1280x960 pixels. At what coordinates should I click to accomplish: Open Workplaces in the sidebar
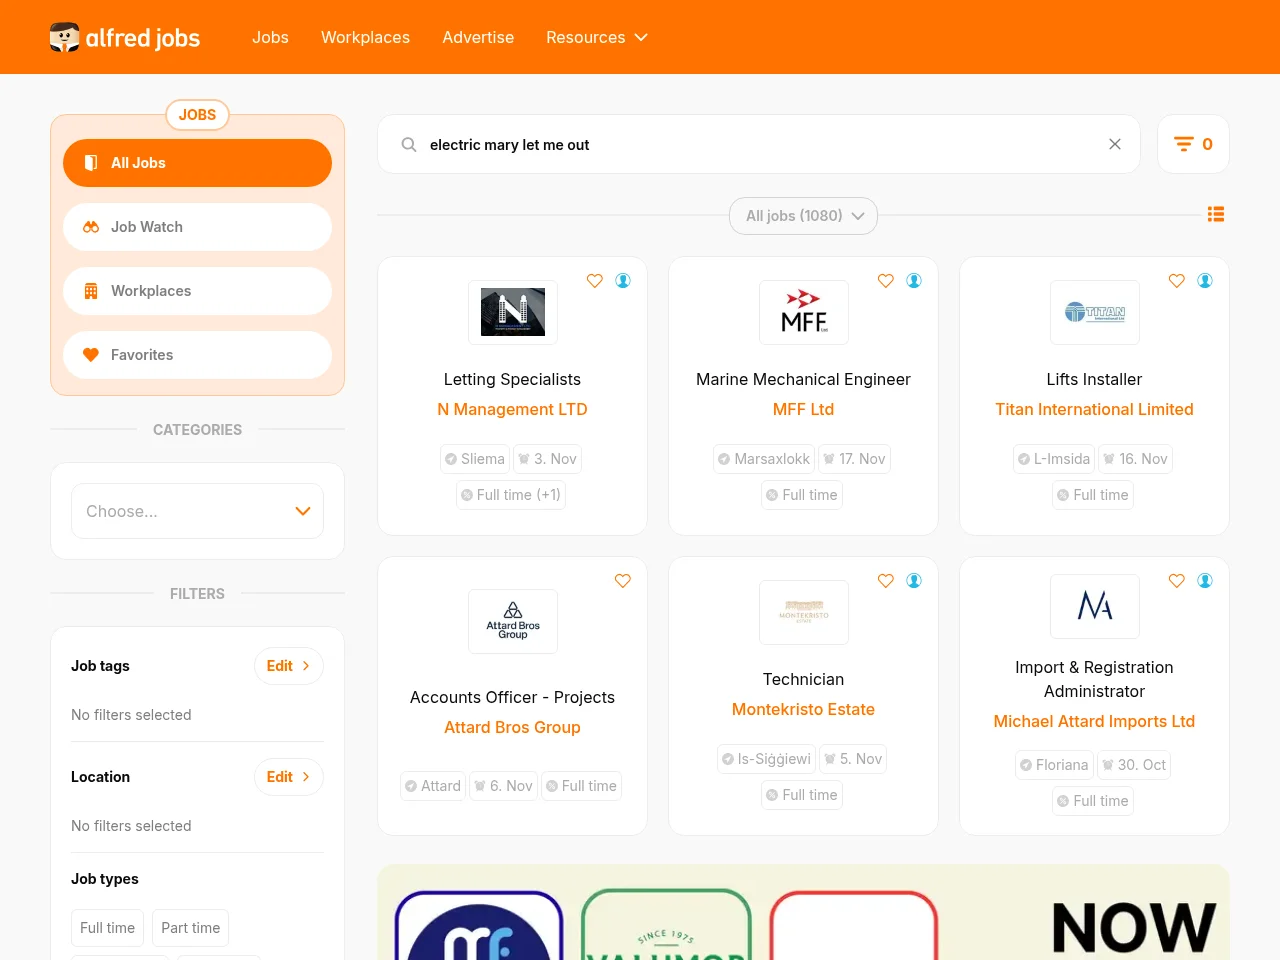tap(197, 291)
